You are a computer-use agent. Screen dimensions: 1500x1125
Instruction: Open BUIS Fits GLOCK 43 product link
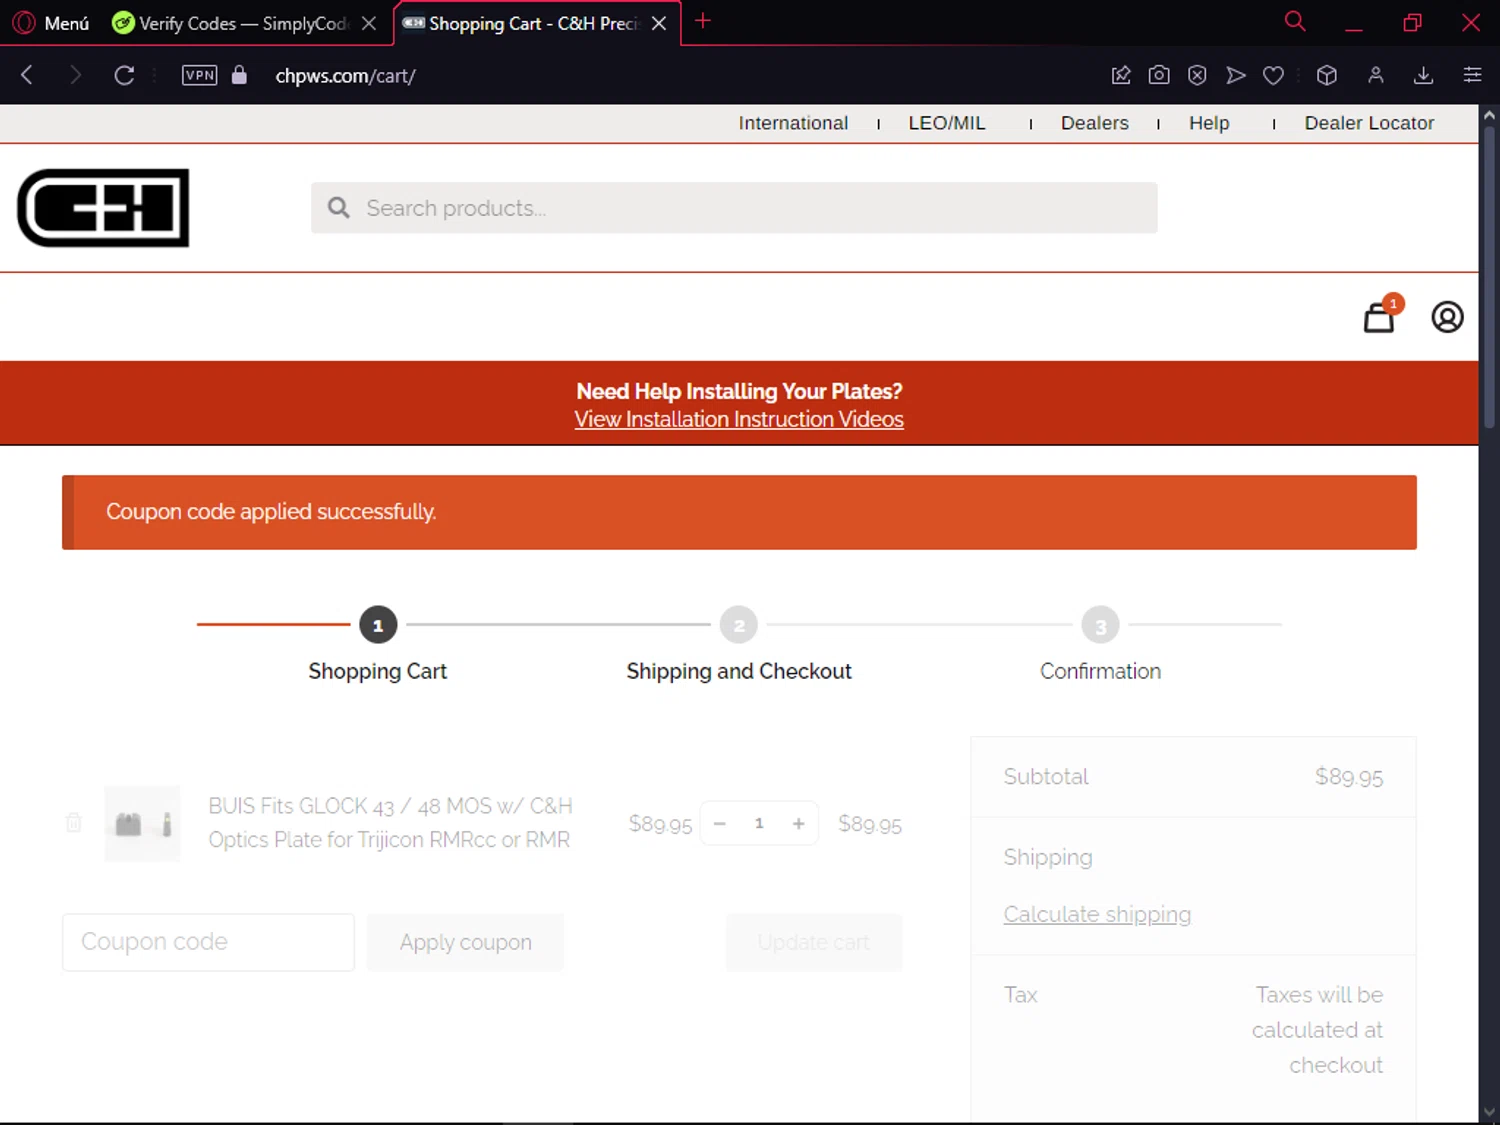[390, 823]
